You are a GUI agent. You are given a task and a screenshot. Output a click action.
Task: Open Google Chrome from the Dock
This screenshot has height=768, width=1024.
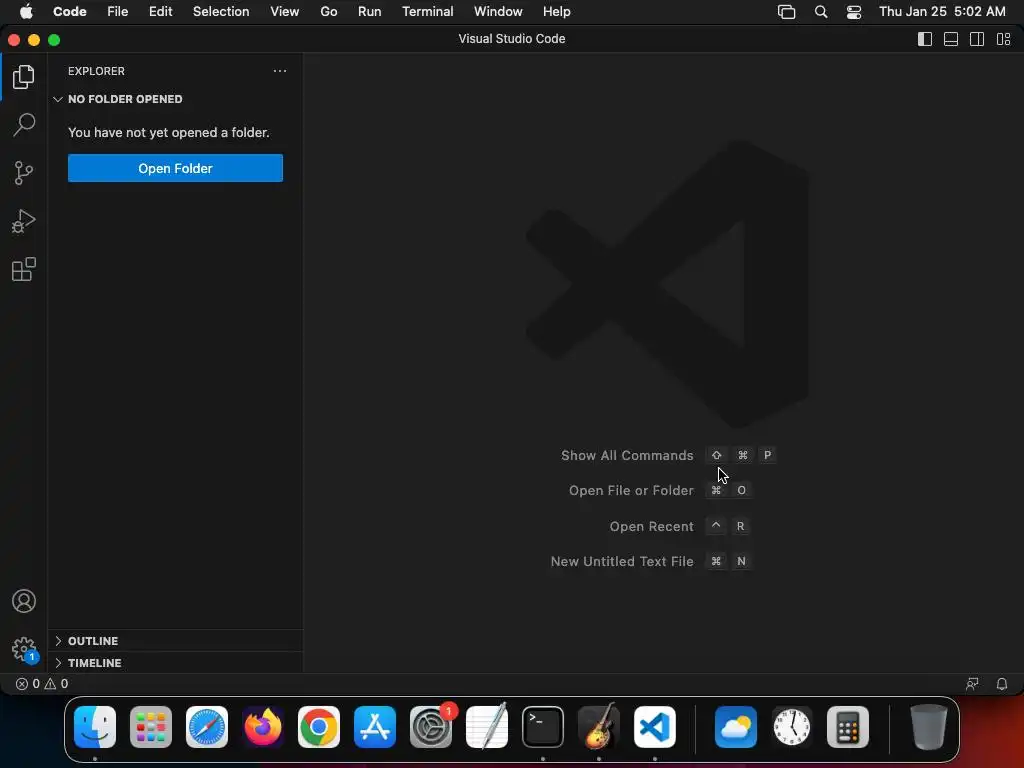click(x=319, y=727)
